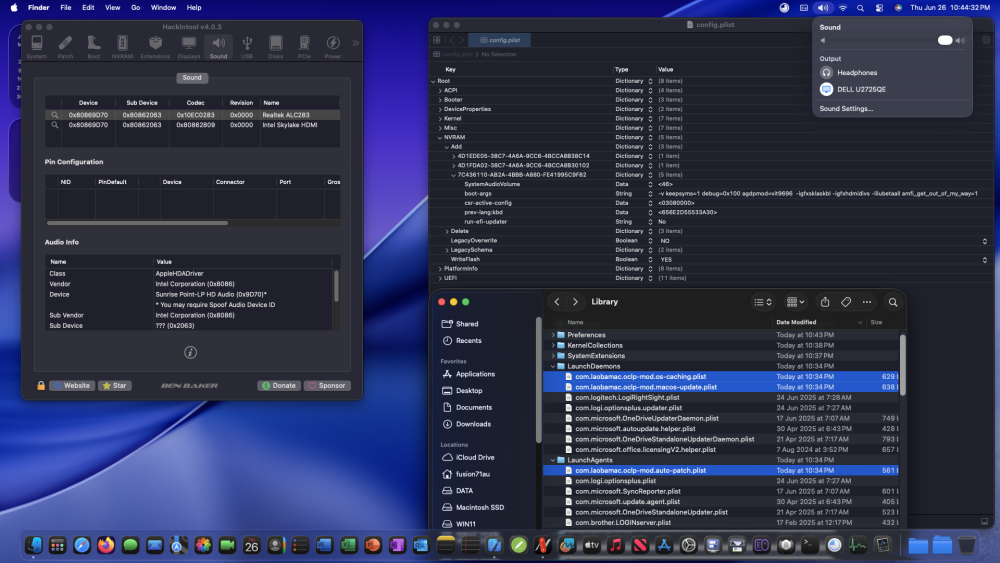This screenshot has height=563, width=1000.
Task: Open the more actions ellipsis in Finder toolbar
Action: pos(867,302)
